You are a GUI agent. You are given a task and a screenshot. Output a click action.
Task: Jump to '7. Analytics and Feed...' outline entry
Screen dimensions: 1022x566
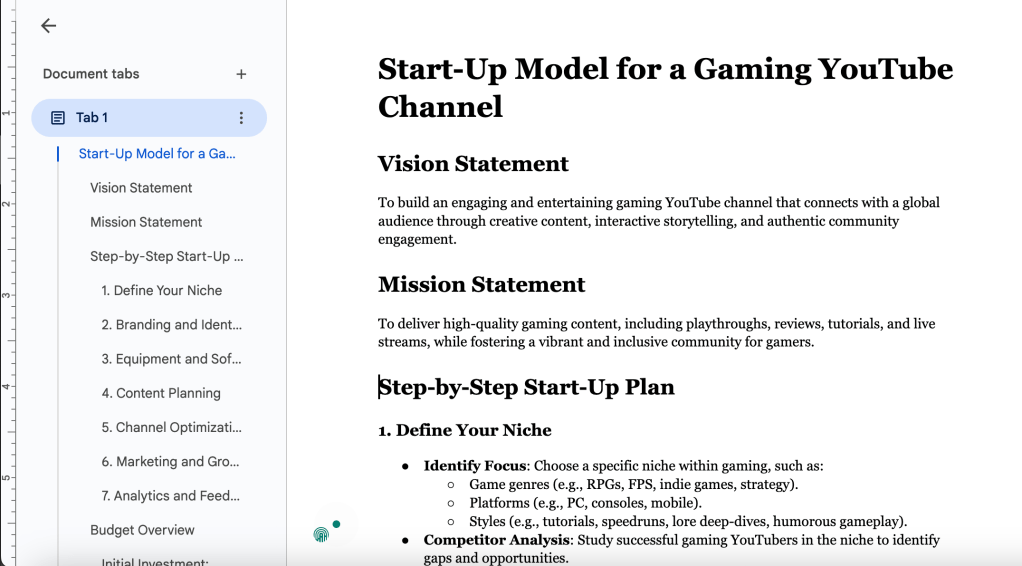[x=170, y=496]
